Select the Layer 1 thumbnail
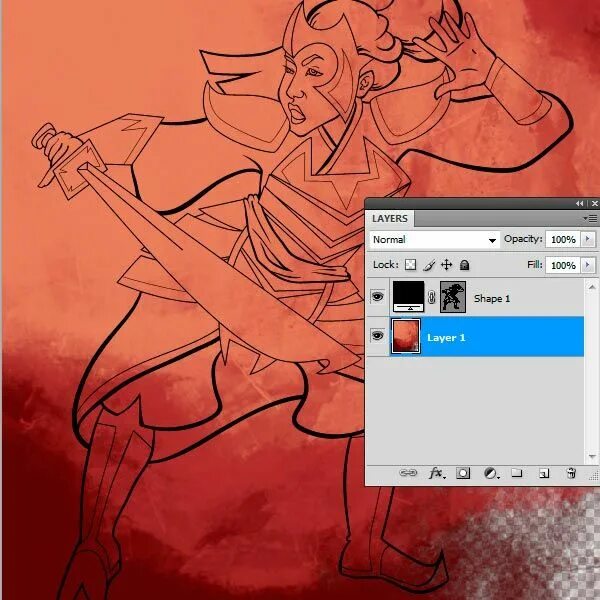Viewport: 600px width, 600px height. (406, 336)
